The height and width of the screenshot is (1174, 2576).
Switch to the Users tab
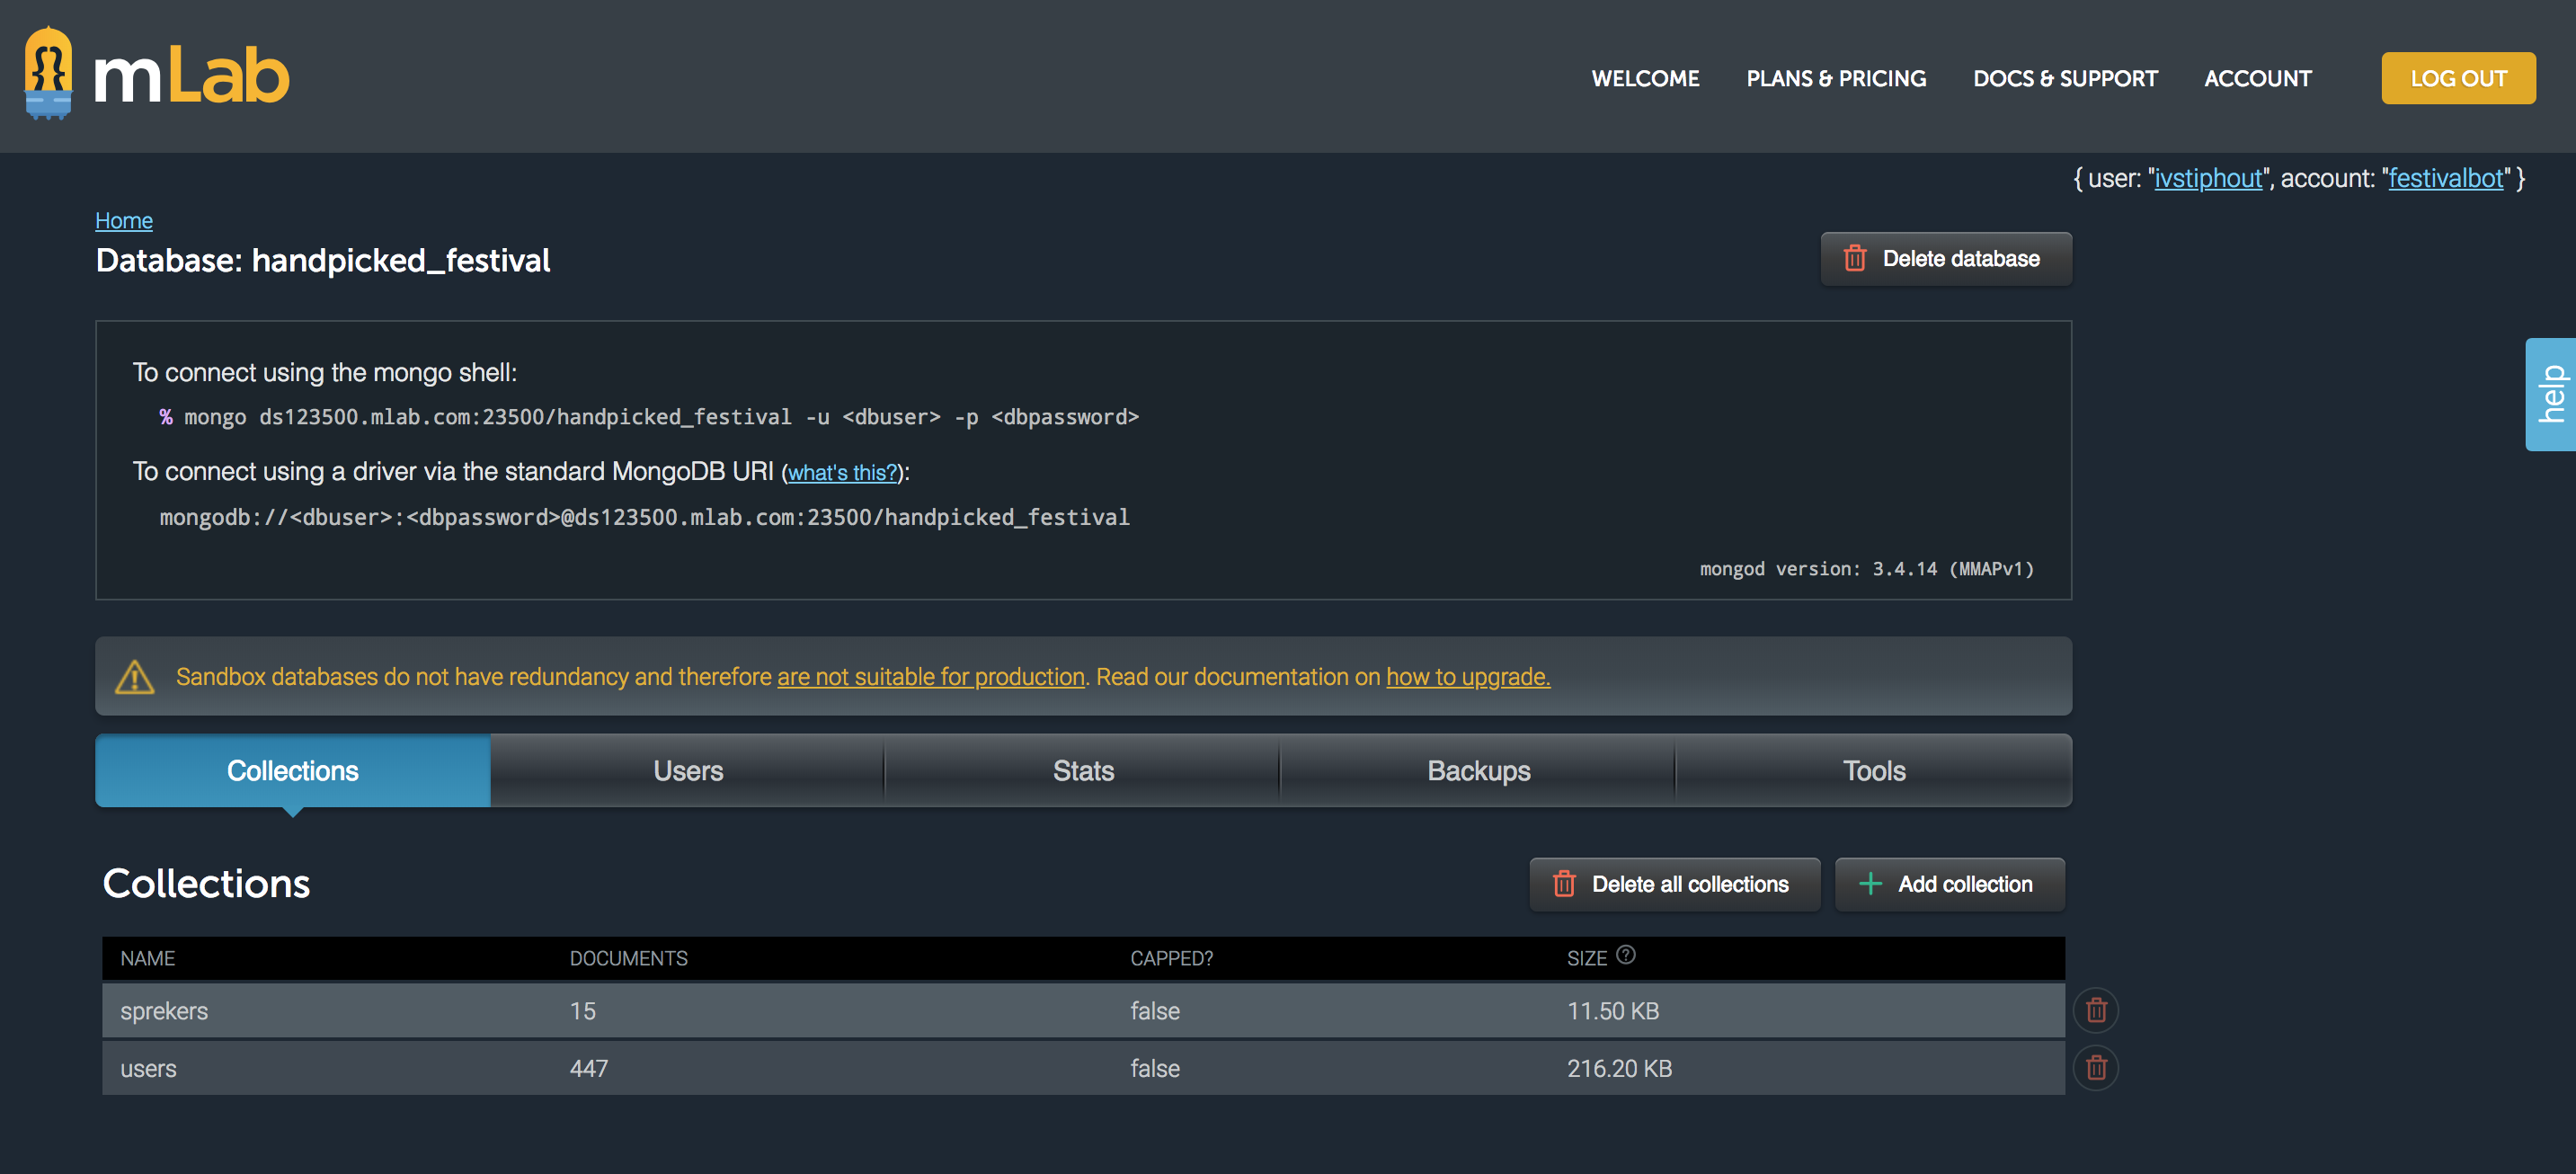687,771
